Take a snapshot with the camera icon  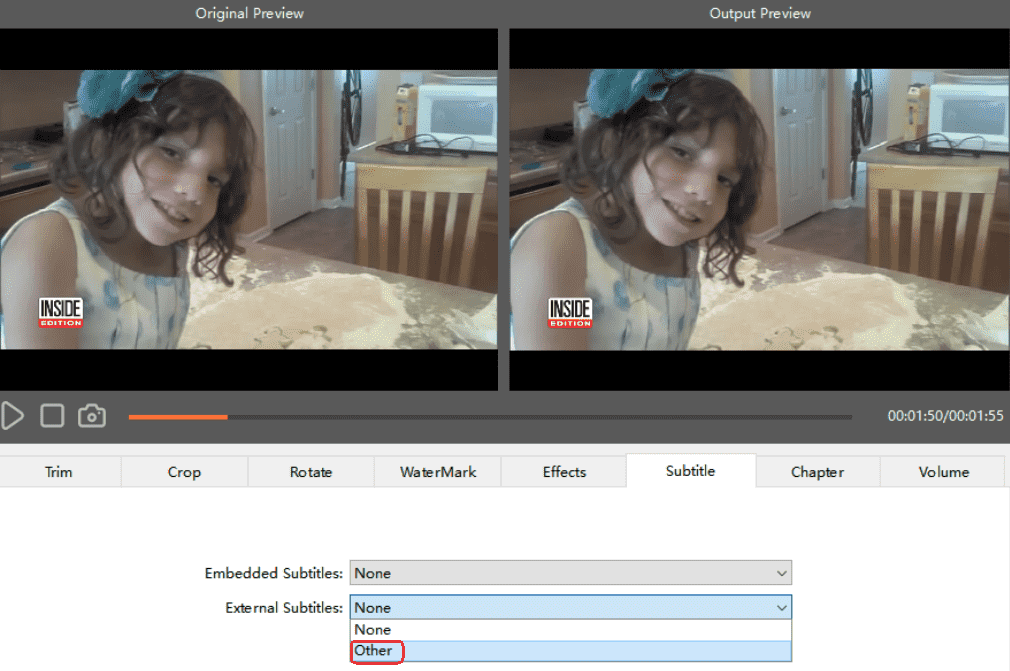pos(92,416)
